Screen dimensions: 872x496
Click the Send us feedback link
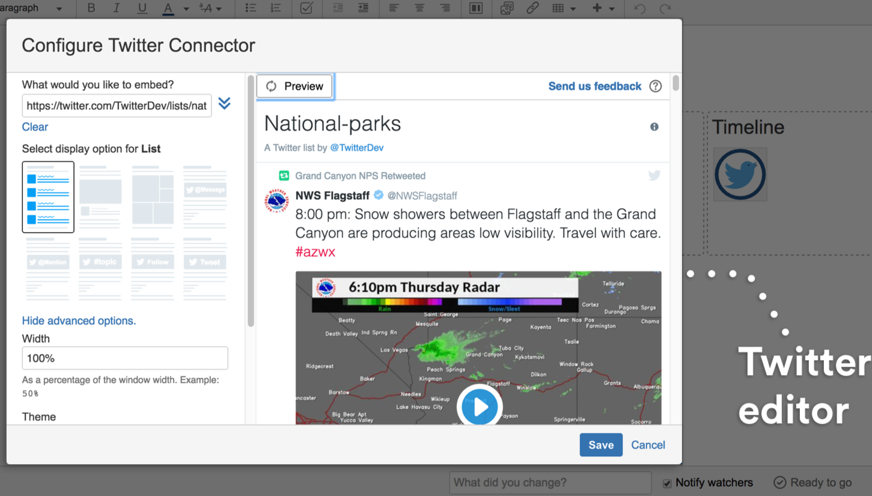594,86
